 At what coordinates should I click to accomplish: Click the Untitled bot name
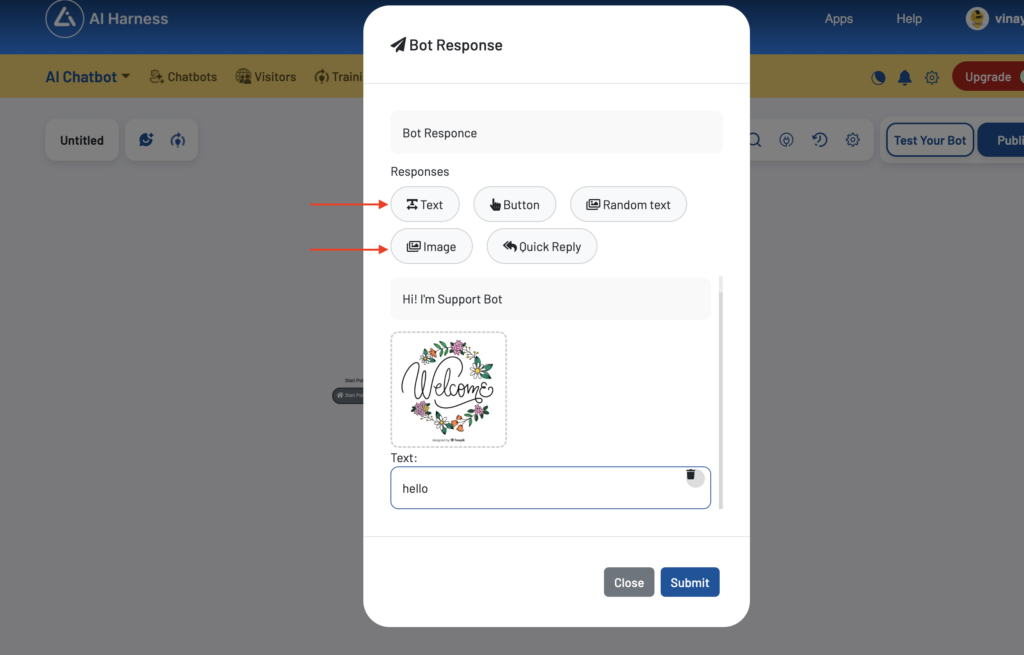pos(82,140)
